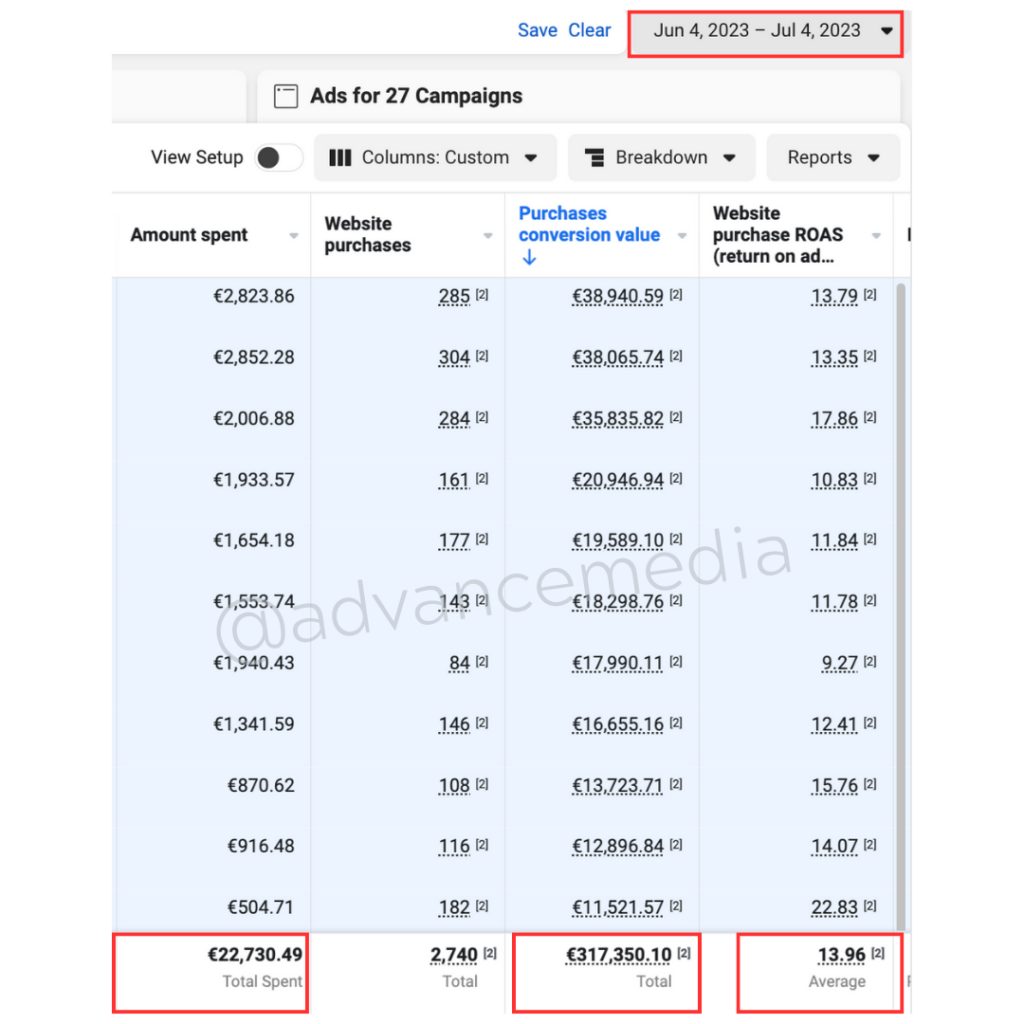The image size is (1024, 1024).
Task: Open the Reports menu
Action: [833, 158]
